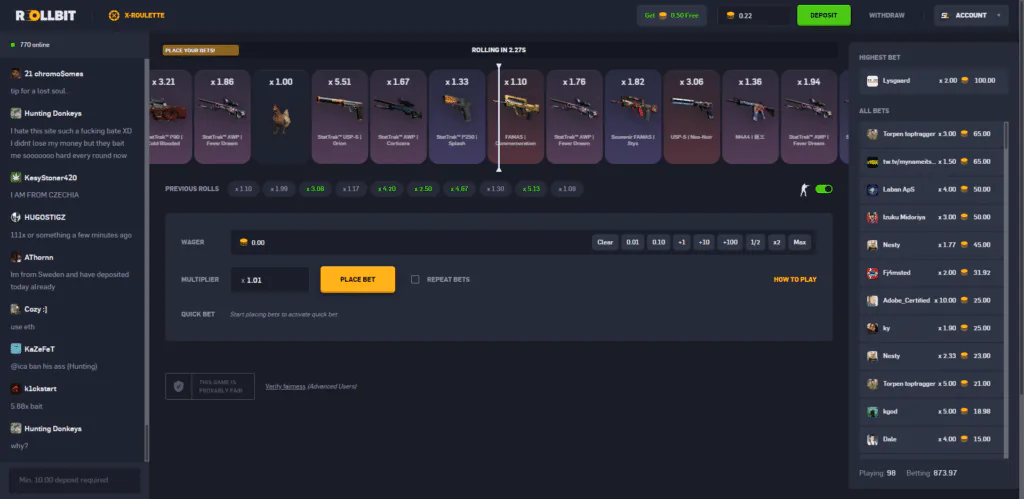Click KaZeFeT chat avatar
The width and height of the screenshot is (1024, 499).
click(16, 349)
